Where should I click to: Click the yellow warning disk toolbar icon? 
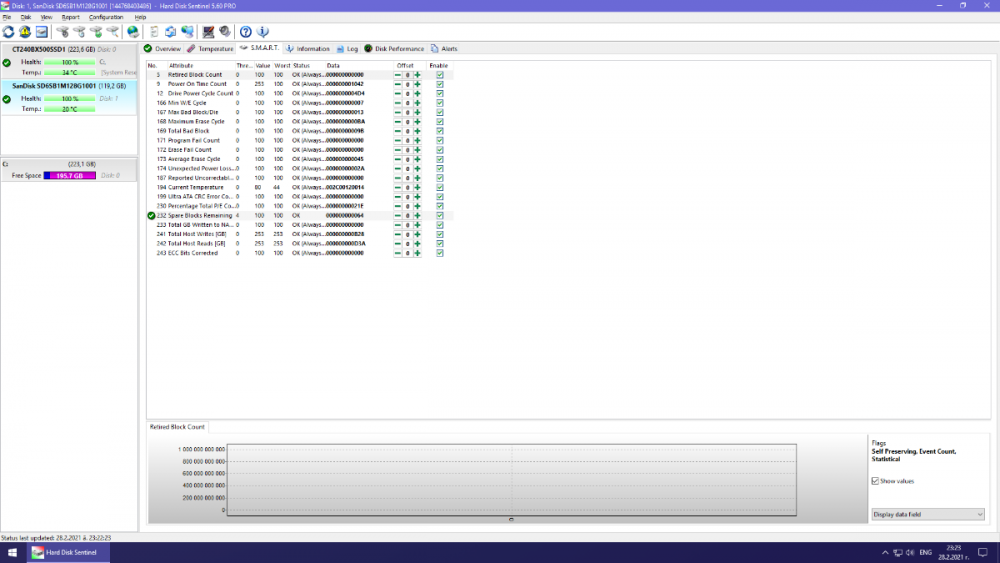(x=25, y=32)
